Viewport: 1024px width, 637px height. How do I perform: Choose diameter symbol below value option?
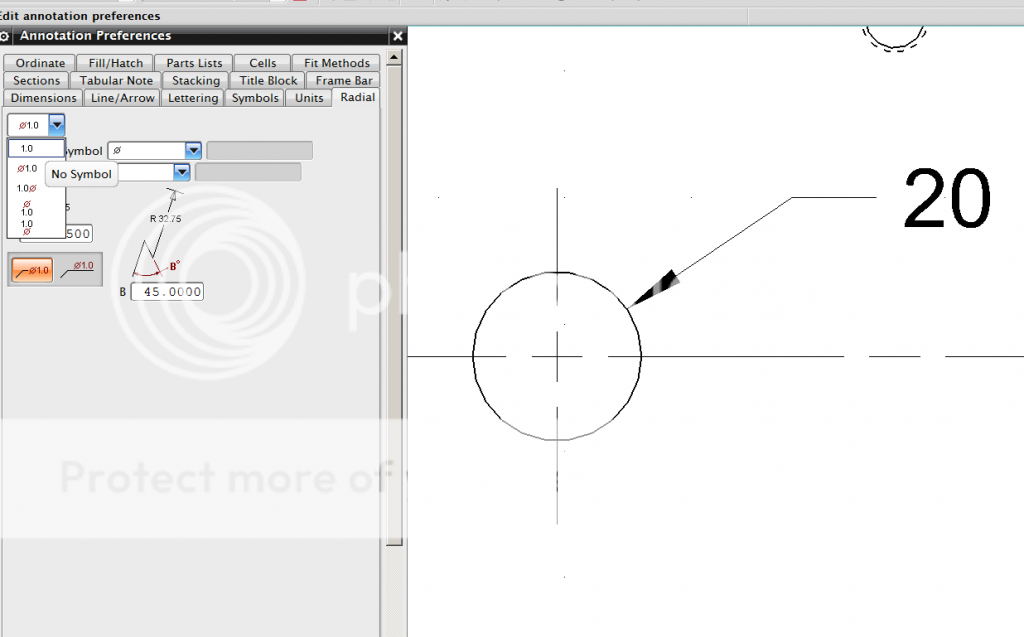click(x=27, y=227)
